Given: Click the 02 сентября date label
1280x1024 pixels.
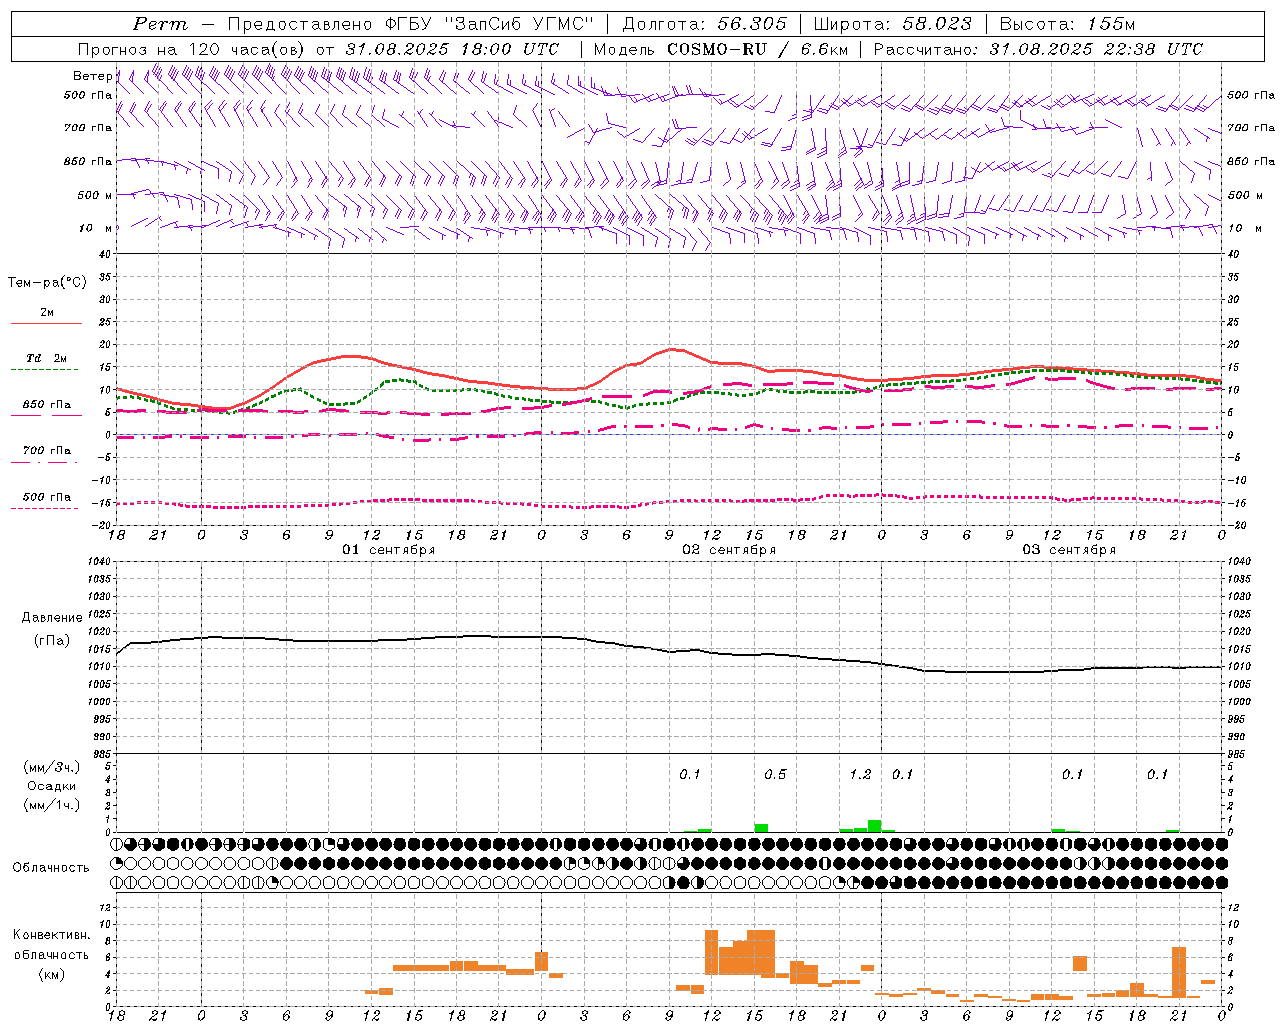Looking at the screenshot, I should click(729, 550).
